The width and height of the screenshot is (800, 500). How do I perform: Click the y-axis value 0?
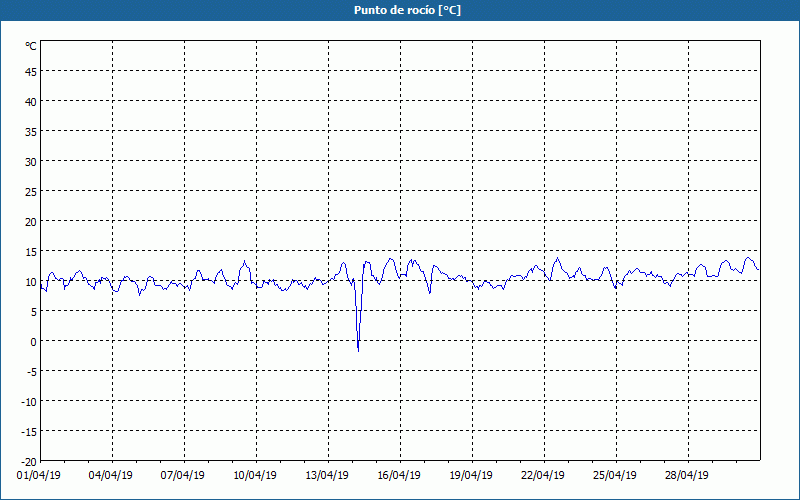pyautogui.click(x=34, y=342)
